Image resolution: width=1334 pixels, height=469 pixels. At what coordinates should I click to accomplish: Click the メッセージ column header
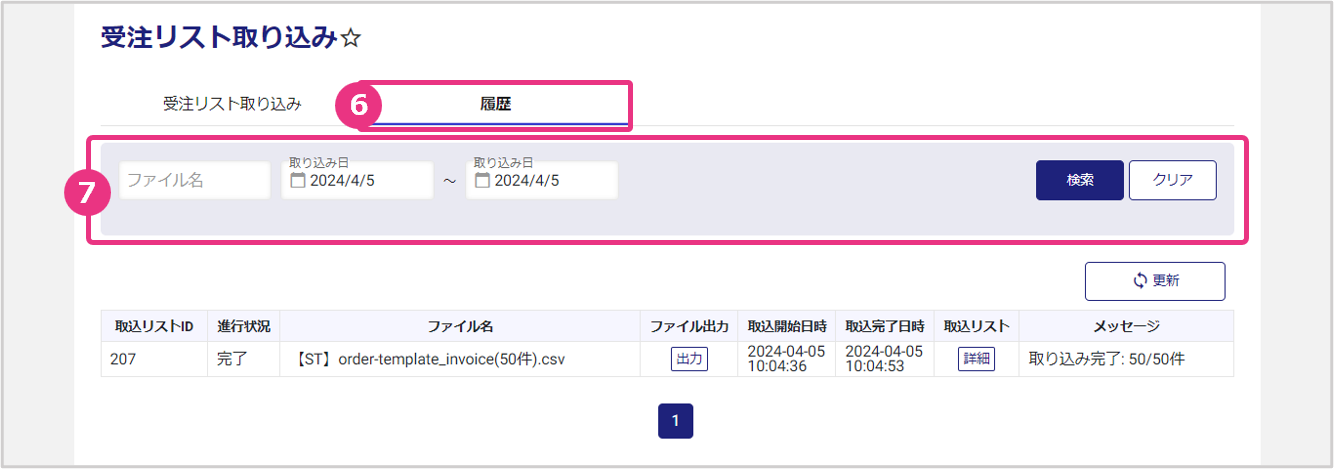coord(1126,326)
